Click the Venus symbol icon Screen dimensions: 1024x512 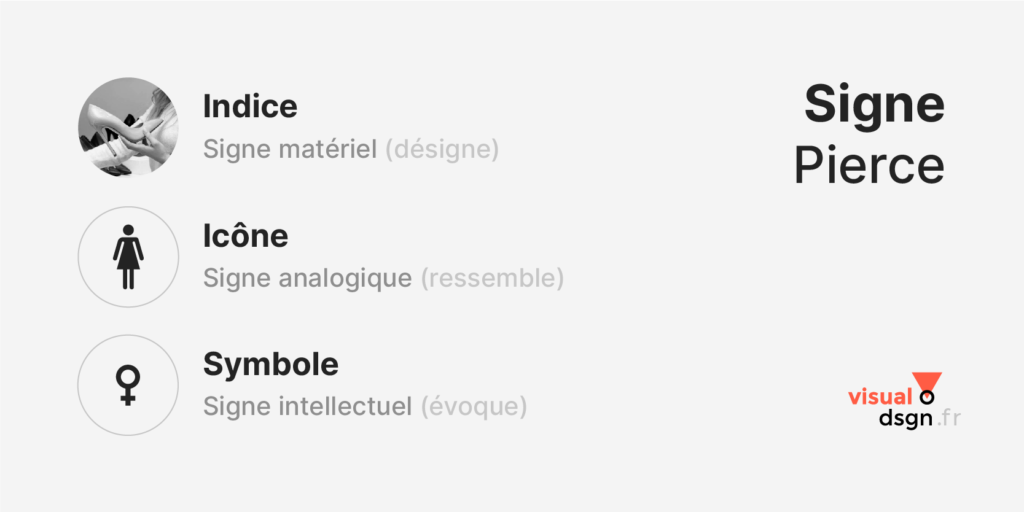pos(128,385)
